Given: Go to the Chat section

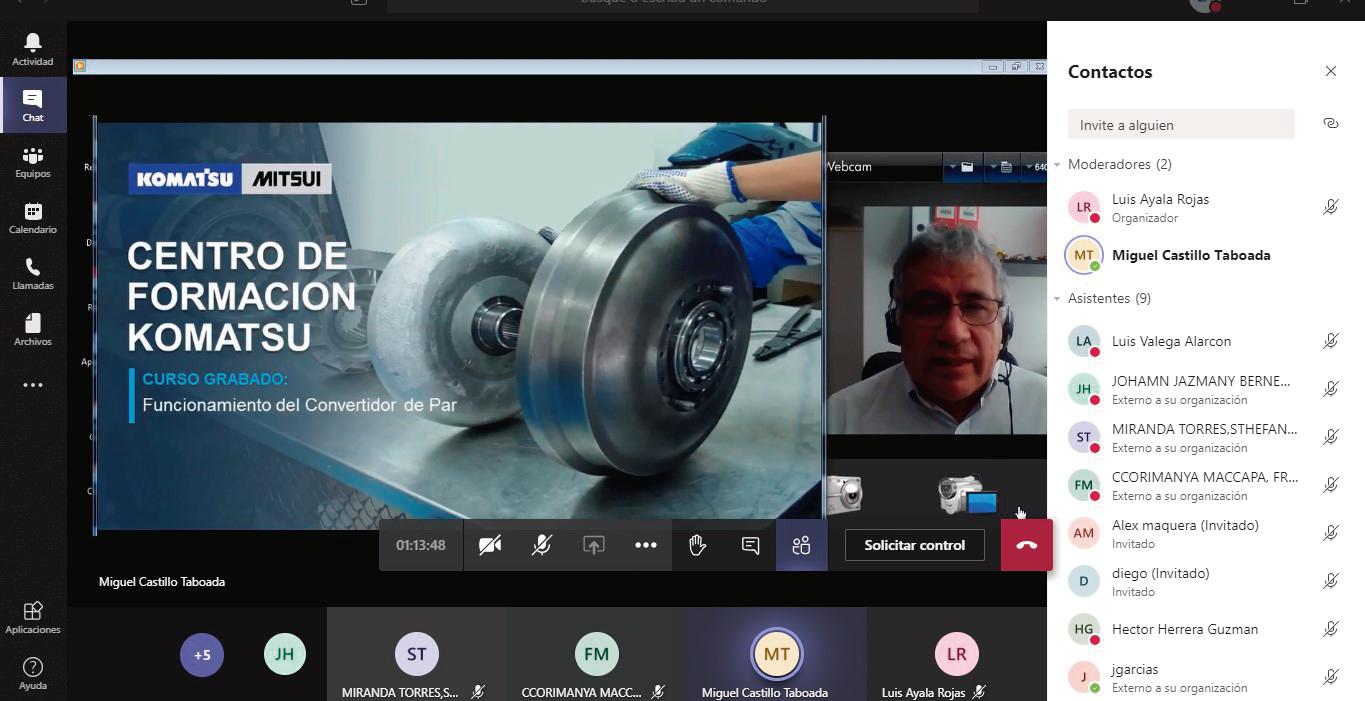Looking at the screenshot, I should point(33,105).
